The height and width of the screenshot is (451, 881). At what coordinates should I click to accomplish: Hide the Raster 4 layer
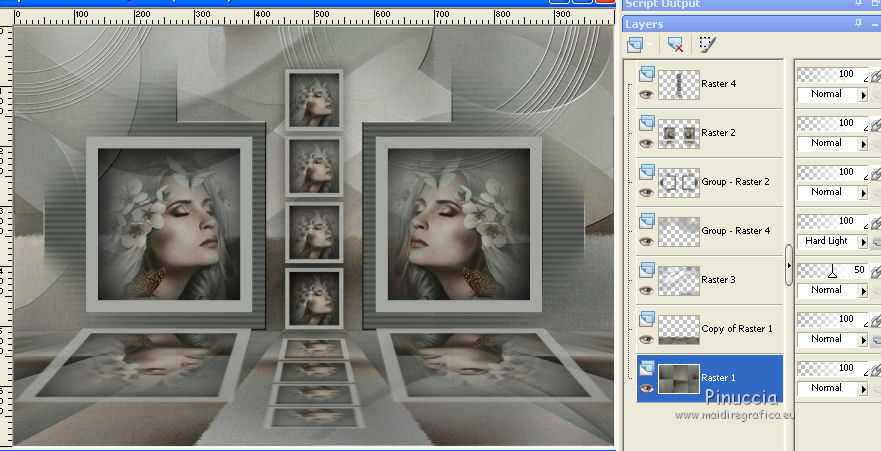coord(647,94)
